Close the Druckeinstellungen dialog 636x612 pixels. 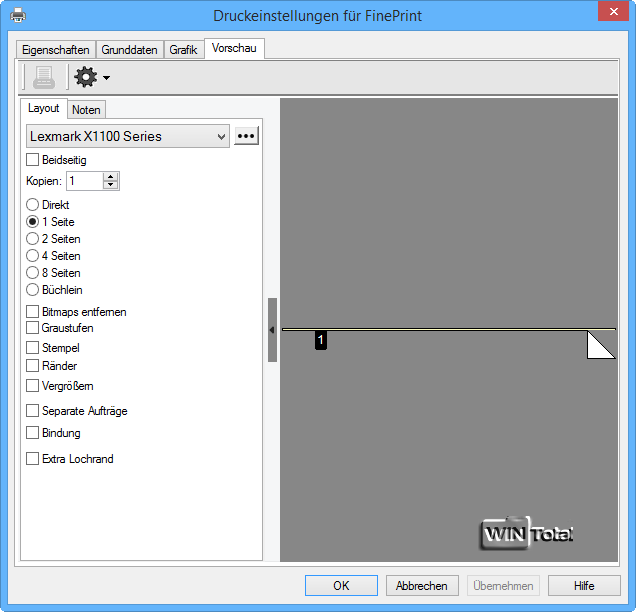[614, 11]
